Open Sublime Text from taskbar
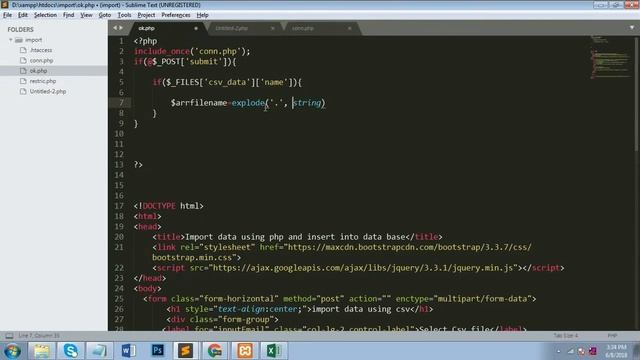This screenshot has width=640, height=360. point(186,351)
